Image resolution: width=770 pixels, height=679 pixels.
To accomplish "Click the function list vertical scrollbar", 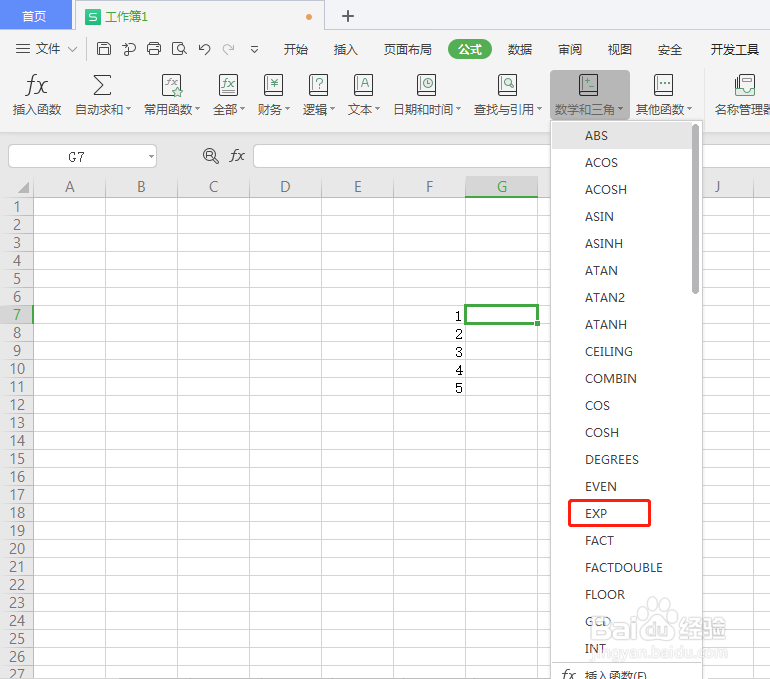I will [x=695, y=209].
